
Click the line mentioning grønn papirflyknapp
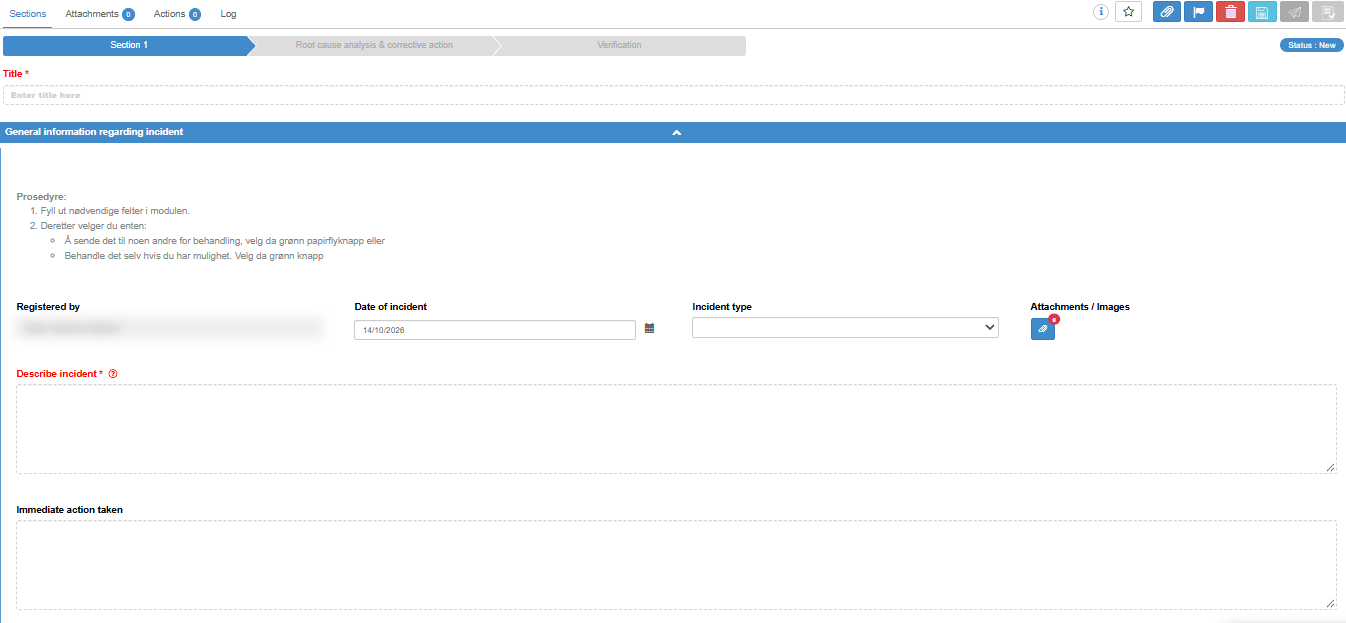224,241
